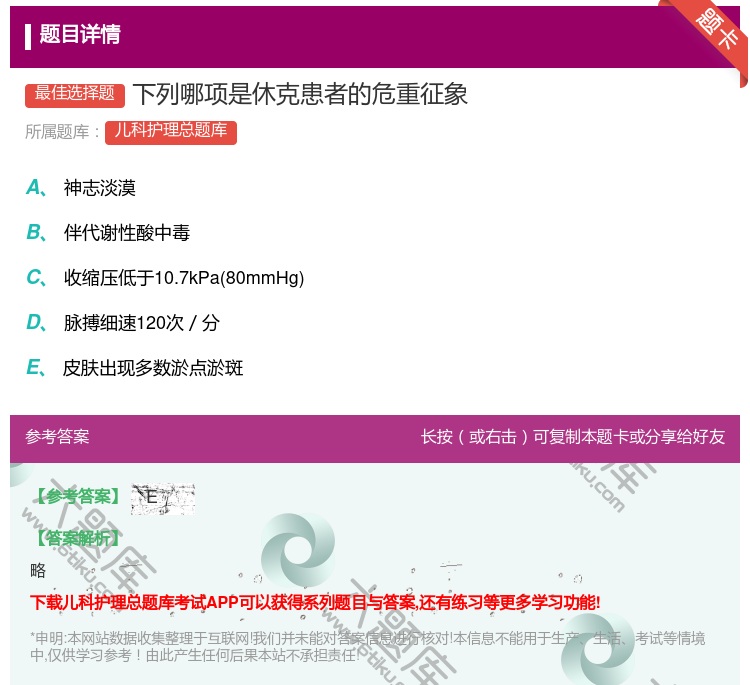
Task: Open the 儿科护理总题库 question bank tag
Action: pyautogui.click(x=170, y=131)
